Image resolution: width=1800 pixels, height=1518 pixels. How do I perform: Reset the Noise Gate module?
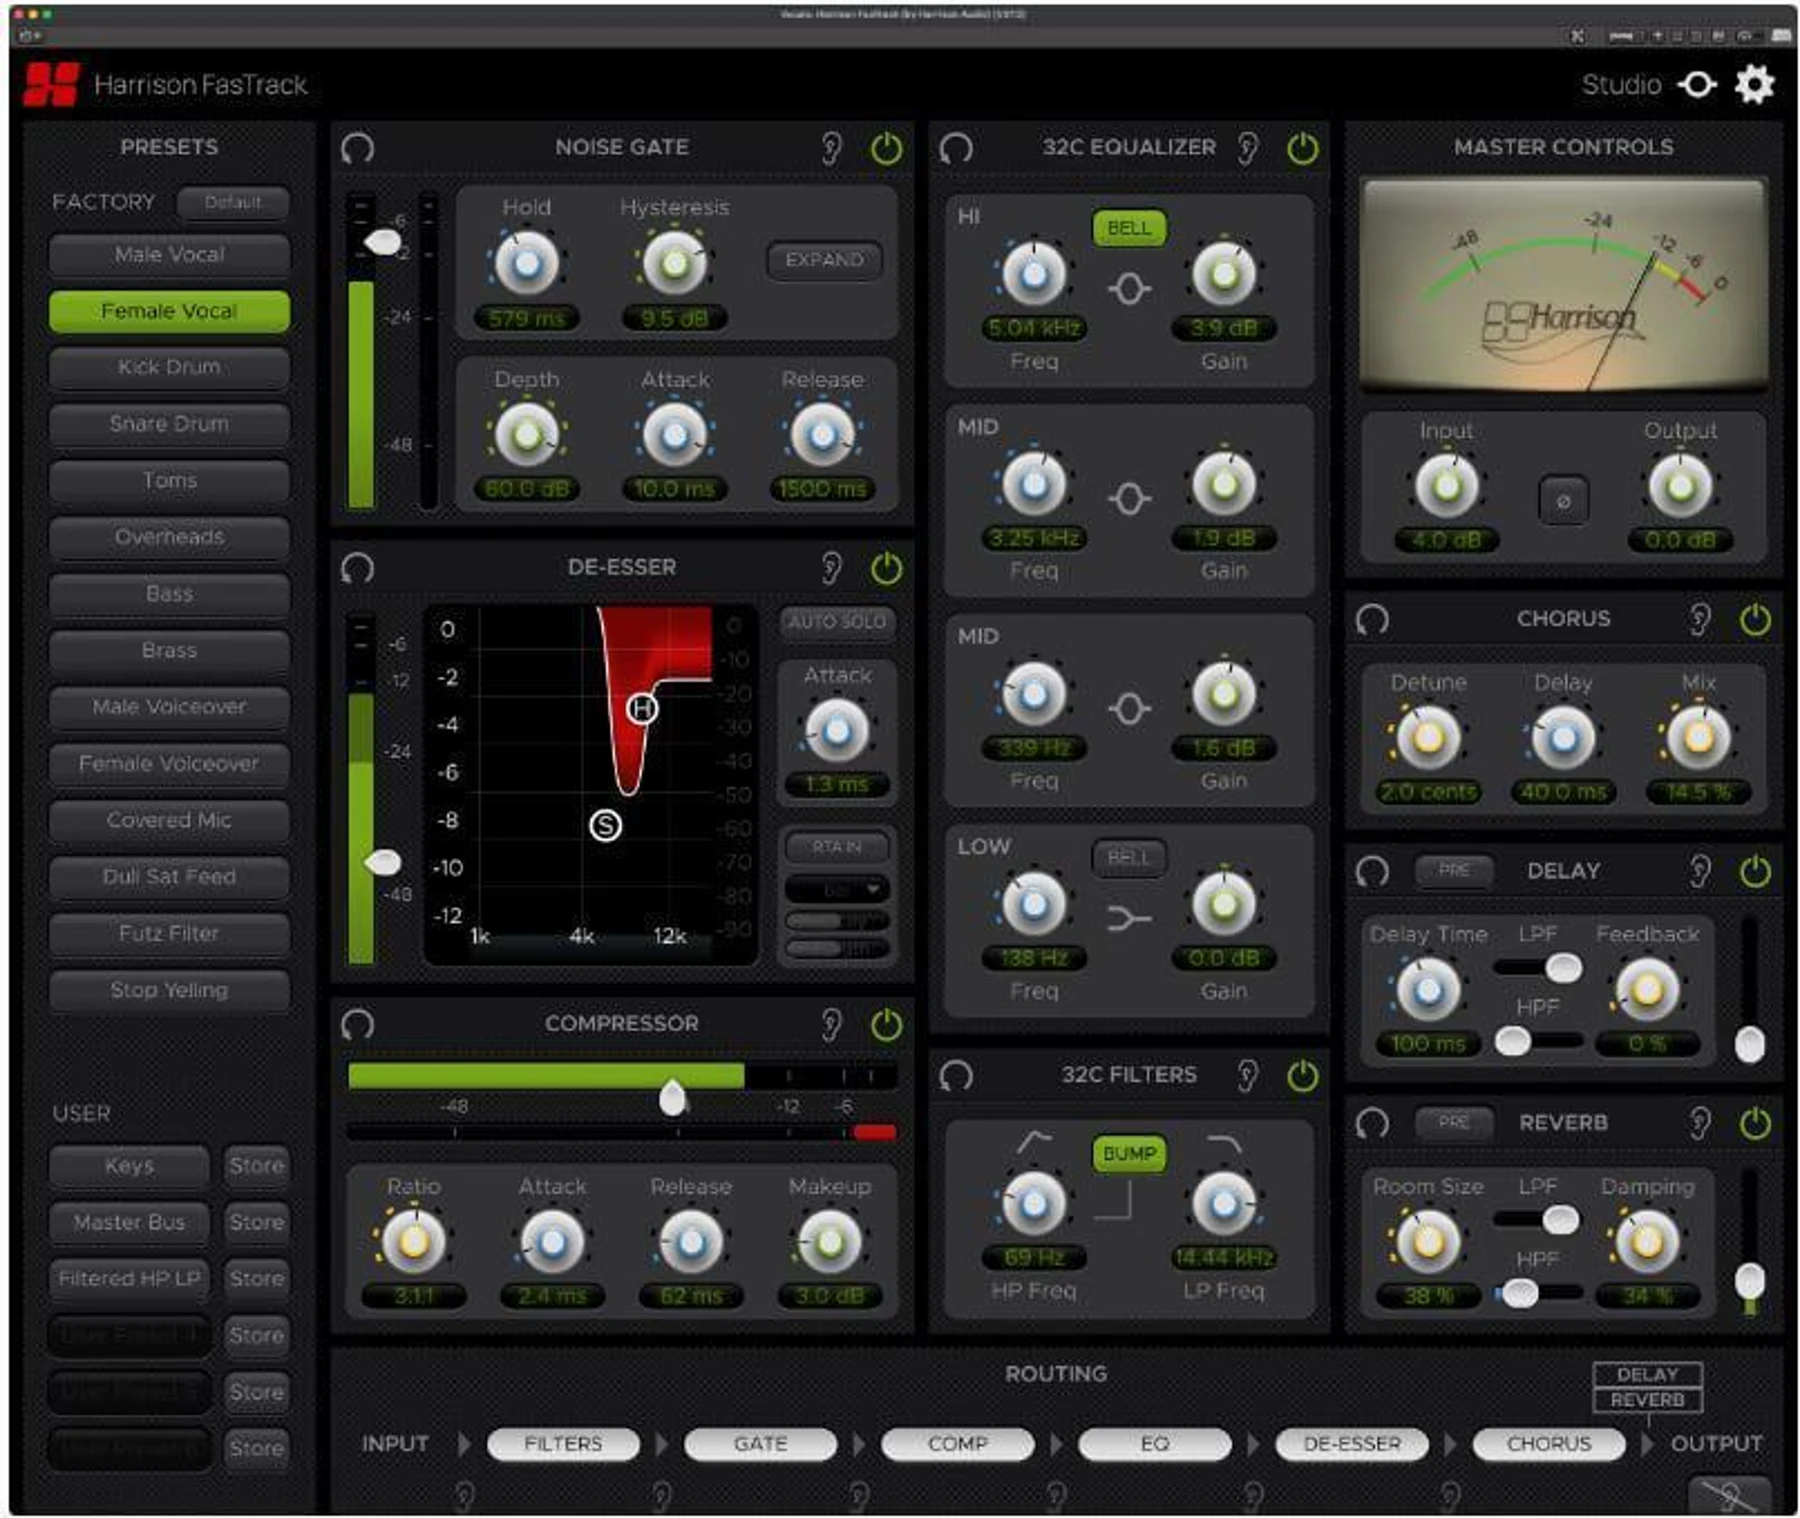click(x=357, y=148)
